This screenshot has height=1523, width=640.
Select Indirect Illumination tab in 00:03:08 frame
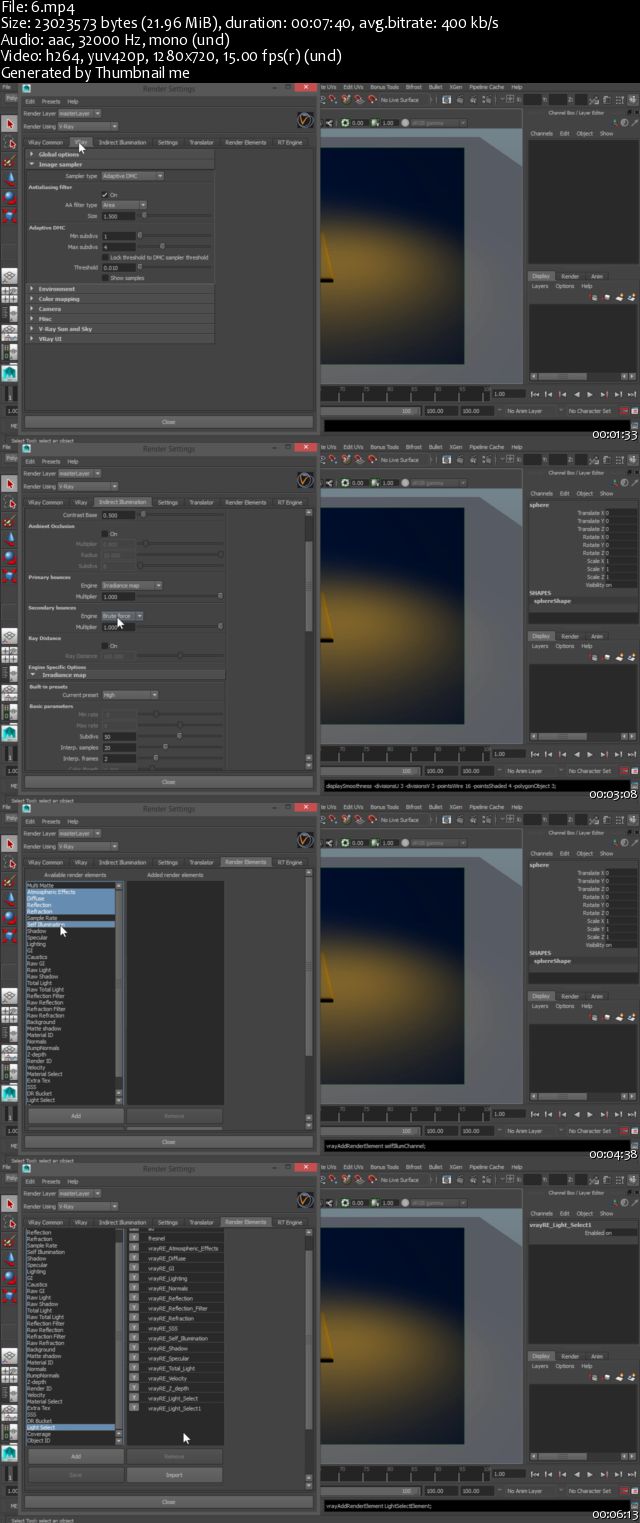122,502
